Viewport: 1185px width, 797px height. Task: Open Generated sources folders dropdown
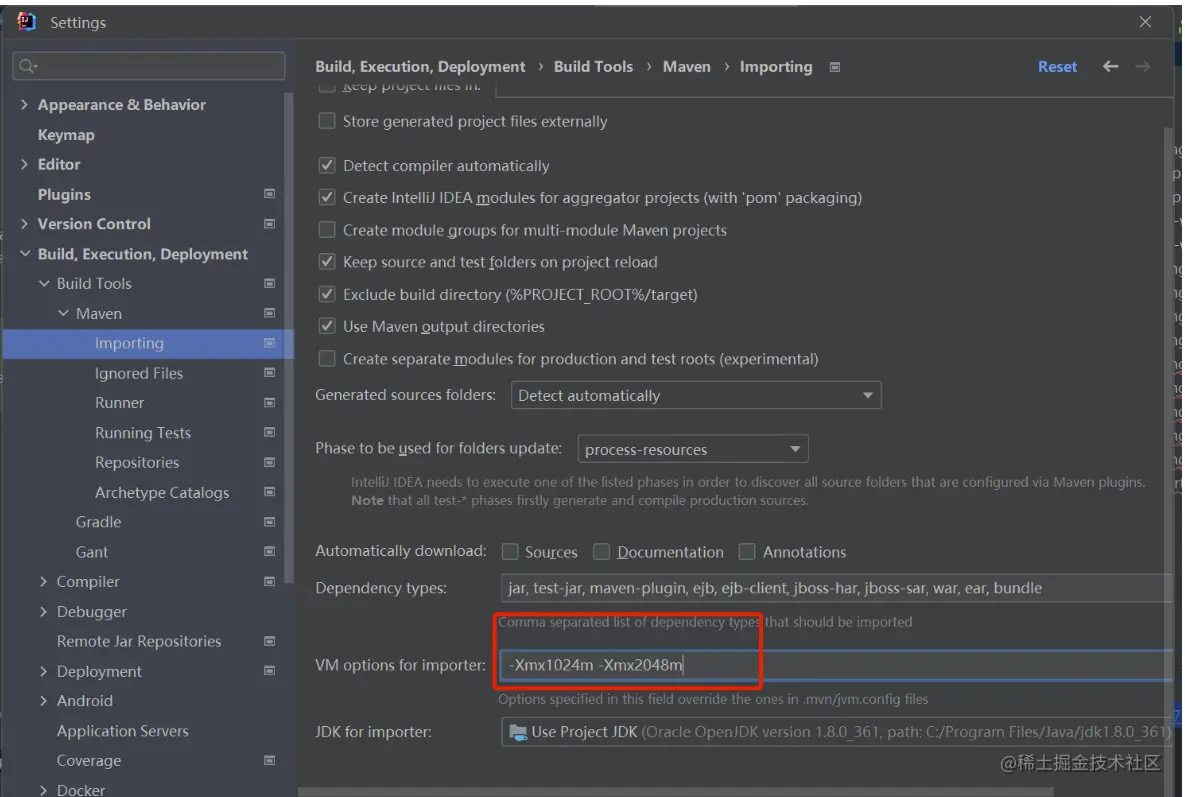pos(696,395)
